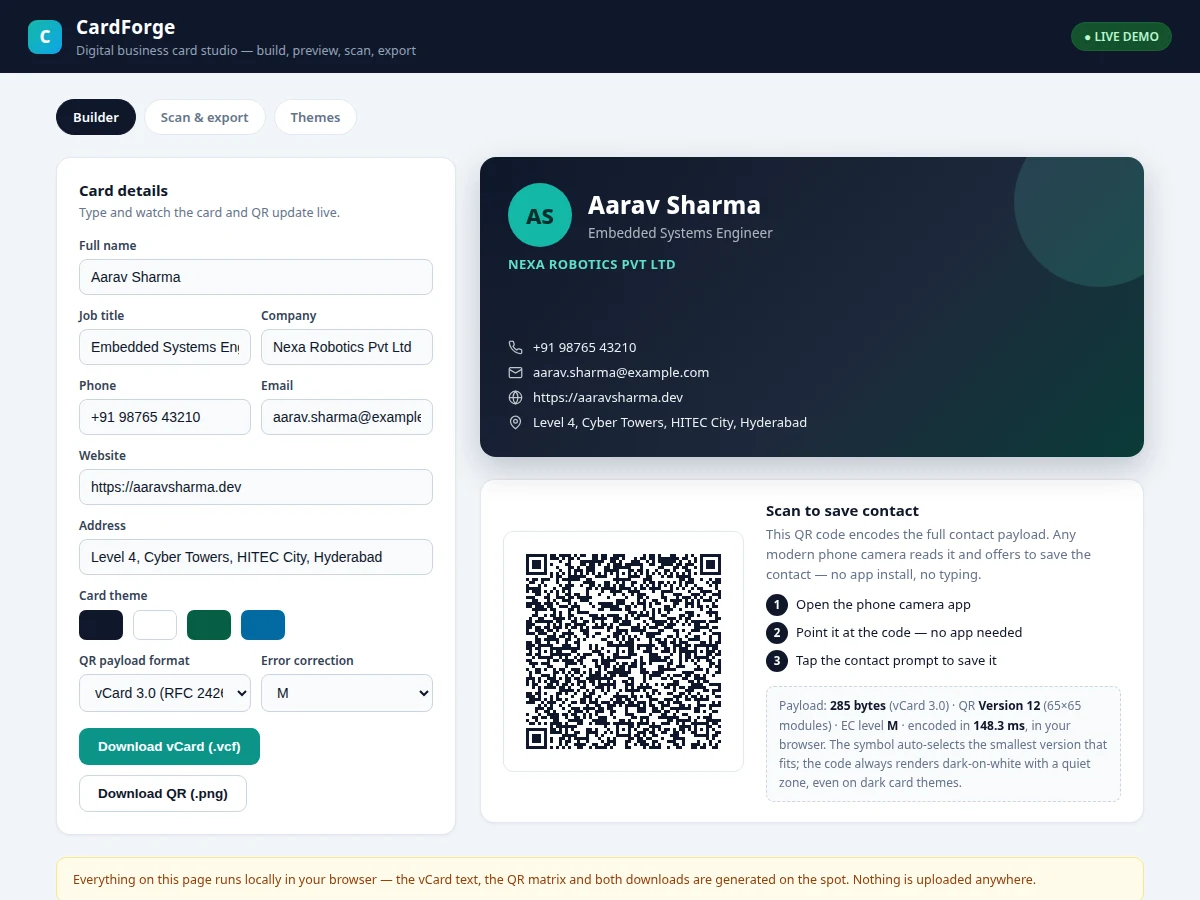Click the step 1 number badge
Screen dimensions: 1200x900
tap(777, 605)
